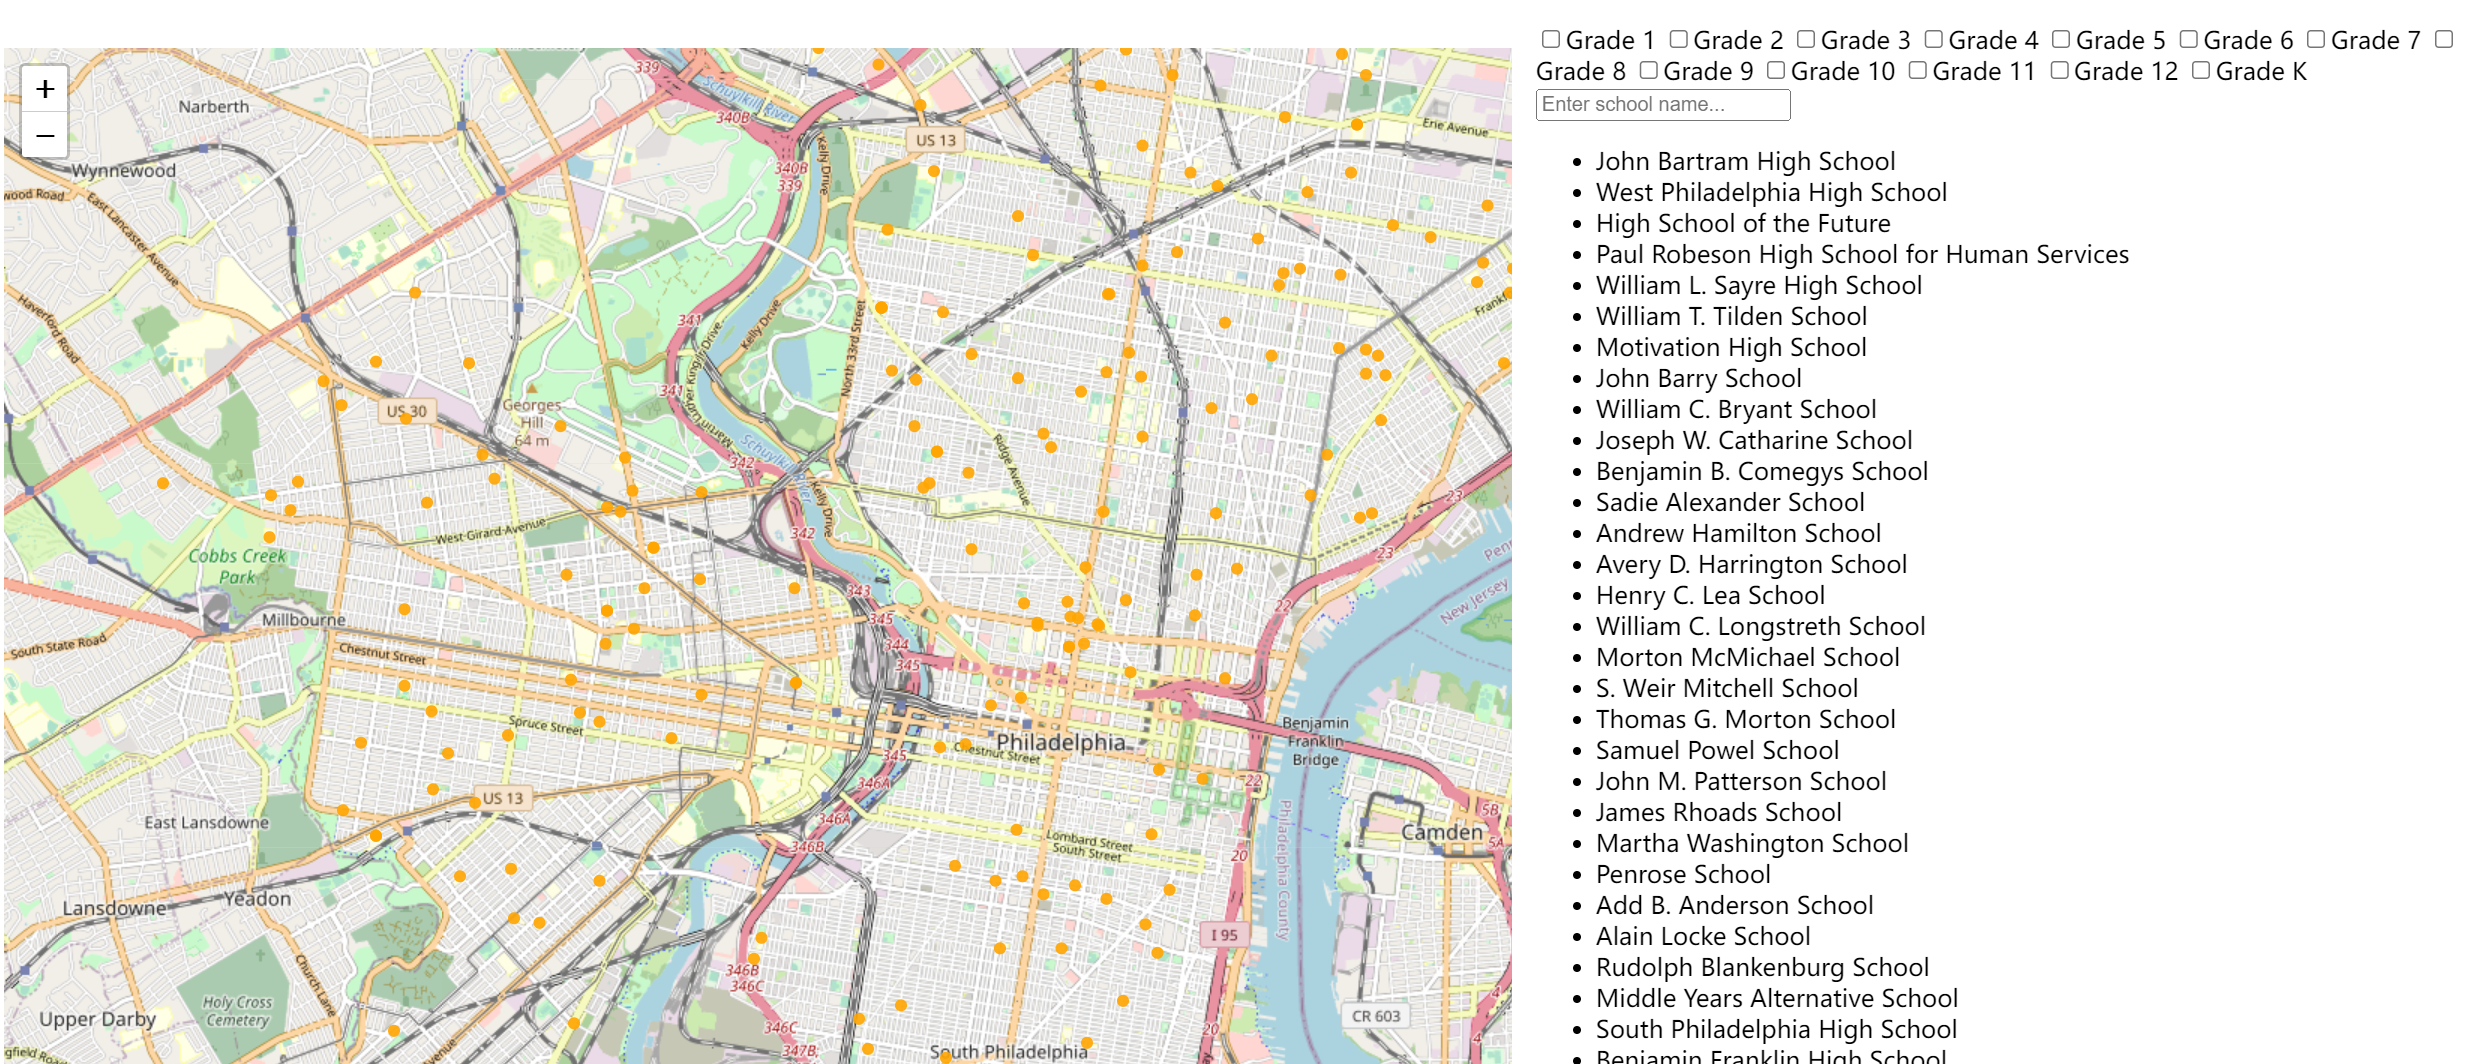This screenshot has width=2472, height=1064.
Task: Click the East Lansdowne map label
Action: (206, 823)
